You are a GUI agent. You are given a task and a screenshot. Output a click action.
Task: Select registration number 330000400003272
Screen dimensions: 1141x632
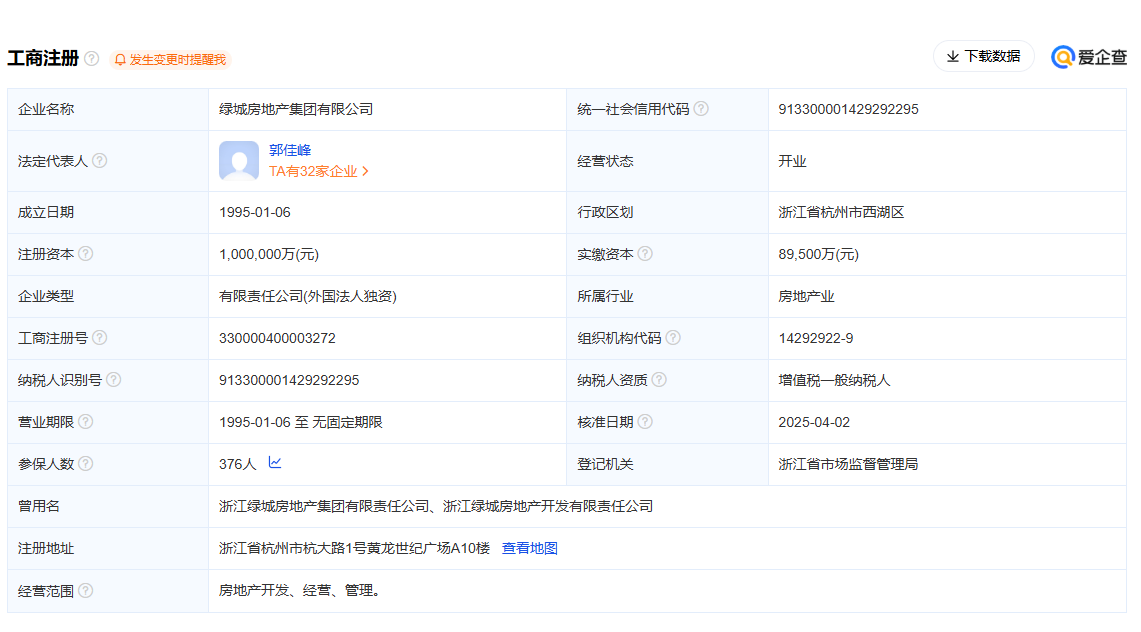coord(277,338)
